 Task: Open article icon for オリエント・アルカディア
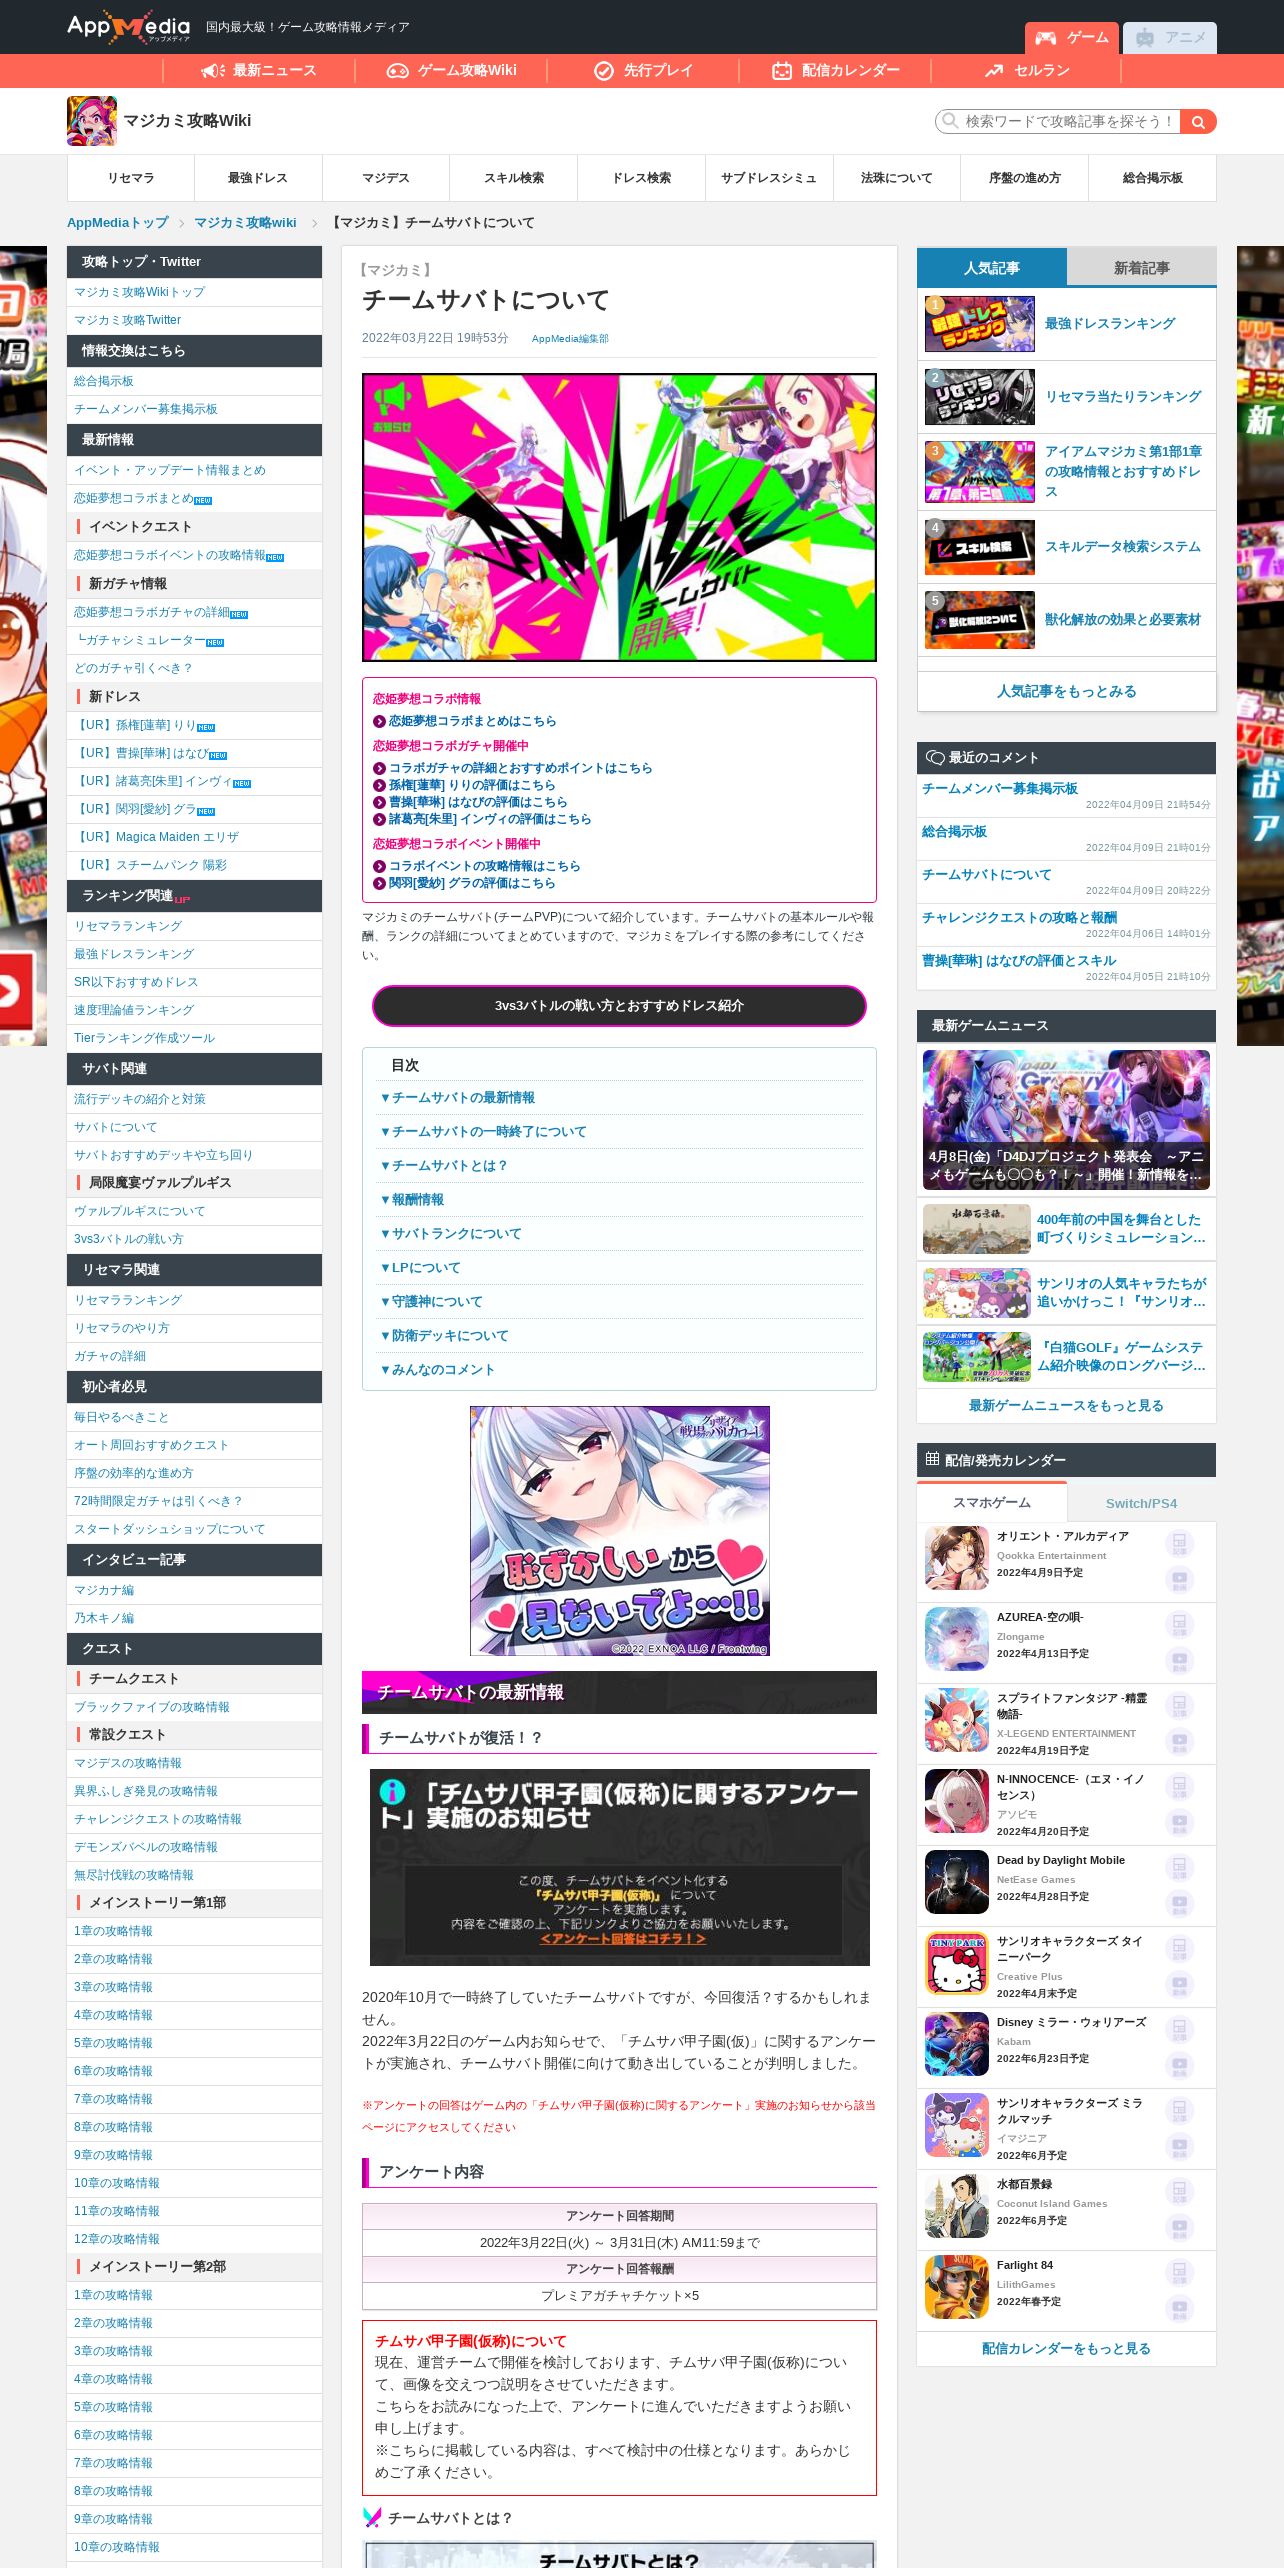[x=1180, y=1544]
